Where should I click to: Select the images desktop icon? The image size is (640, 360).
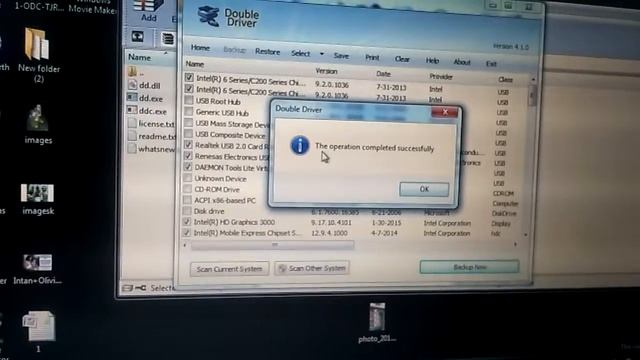(x=38, y=124)
